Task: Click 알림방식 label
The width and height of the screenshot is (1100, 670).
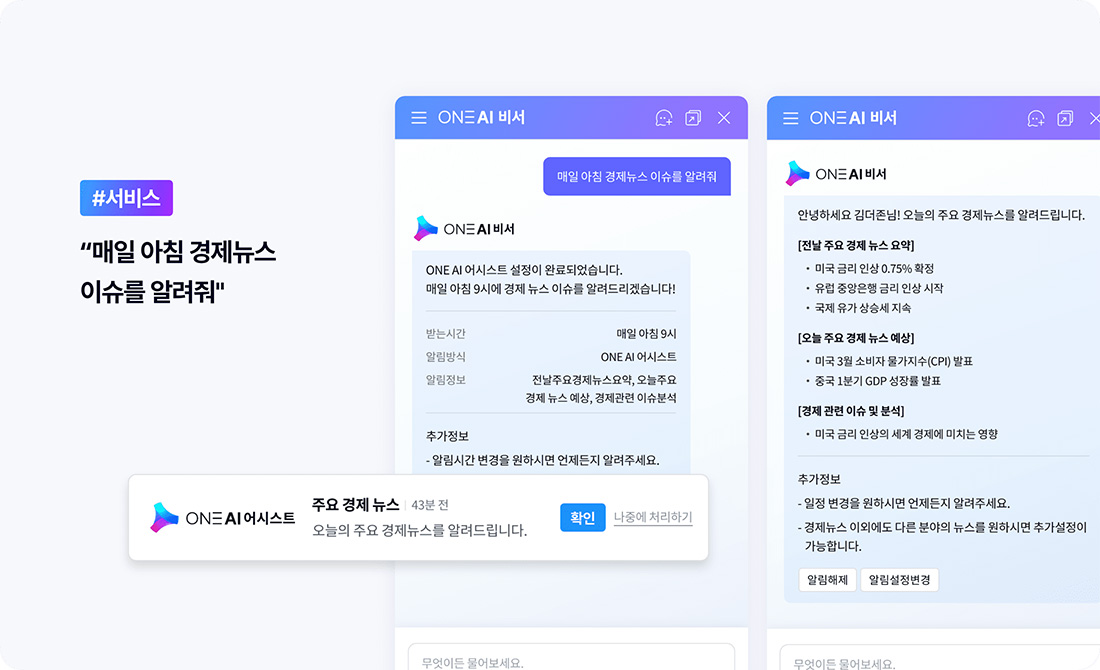Action: tap(445, 357)
